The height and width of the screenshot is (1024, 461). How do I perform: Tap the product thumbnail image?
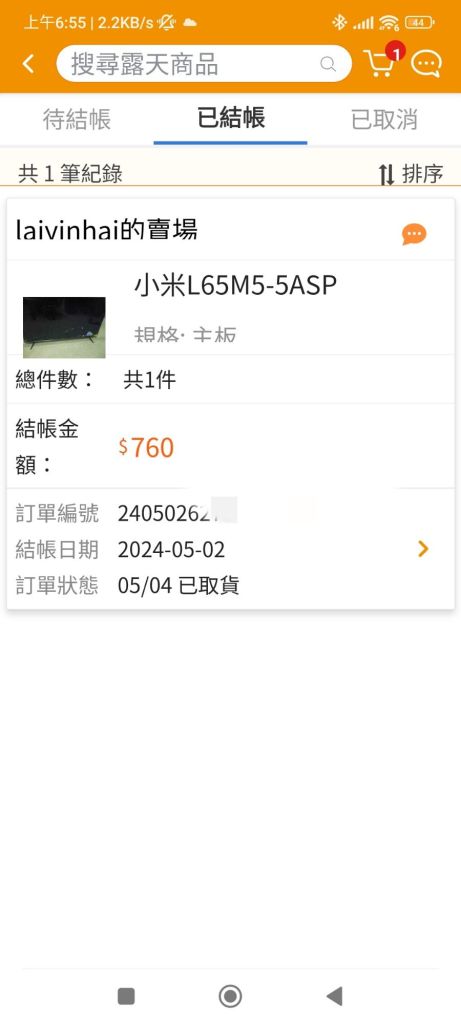[64, 327]
